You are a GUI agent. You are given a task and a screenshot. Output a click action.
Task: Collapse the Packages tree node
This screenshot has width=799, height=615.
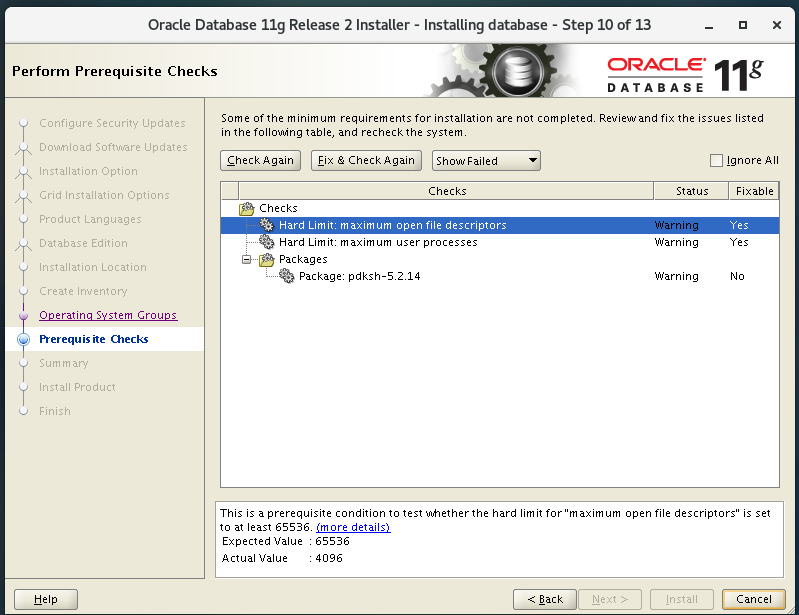247,259
